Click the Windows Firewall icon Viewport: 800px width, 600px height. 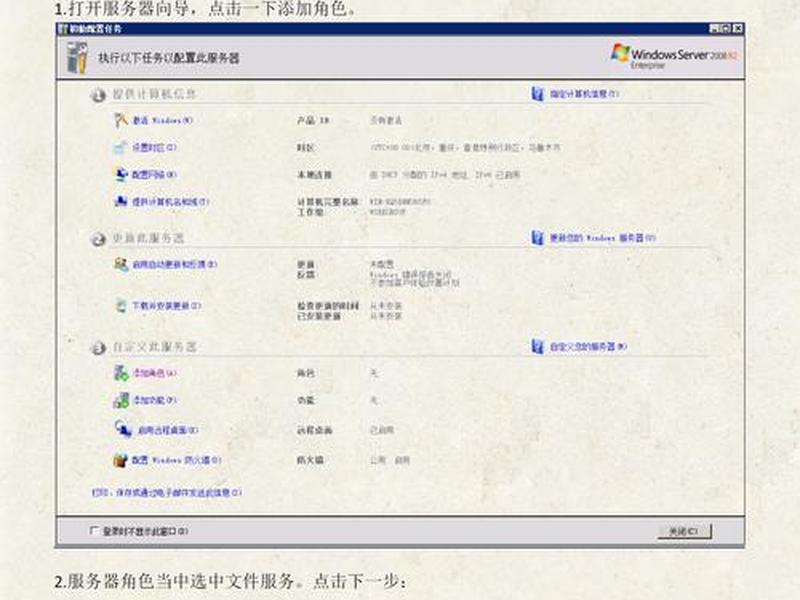[120, 460]
